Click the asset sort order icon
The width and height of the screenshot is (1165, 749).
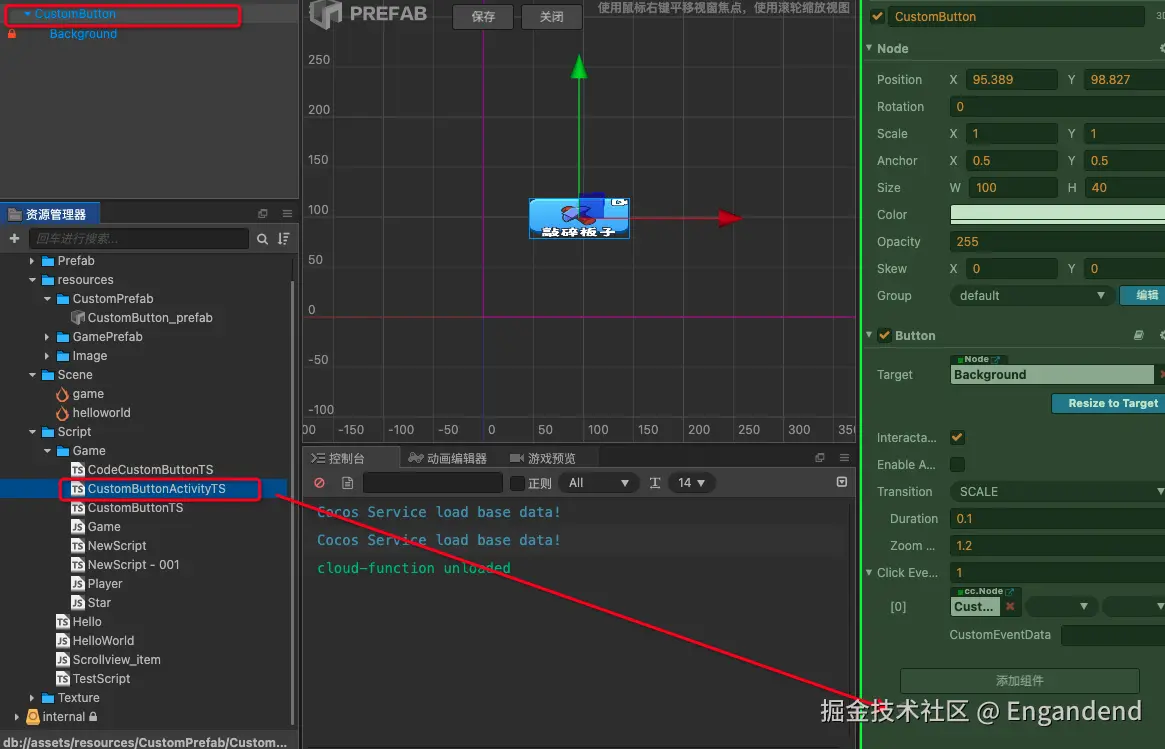click(284, 239)
